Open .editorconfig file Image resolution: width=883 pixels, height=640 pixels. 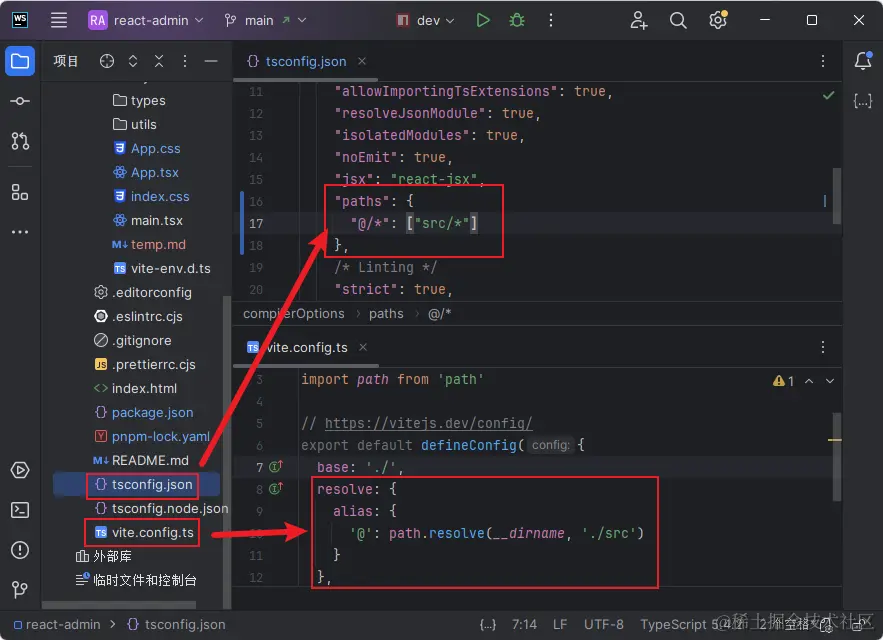142,292
